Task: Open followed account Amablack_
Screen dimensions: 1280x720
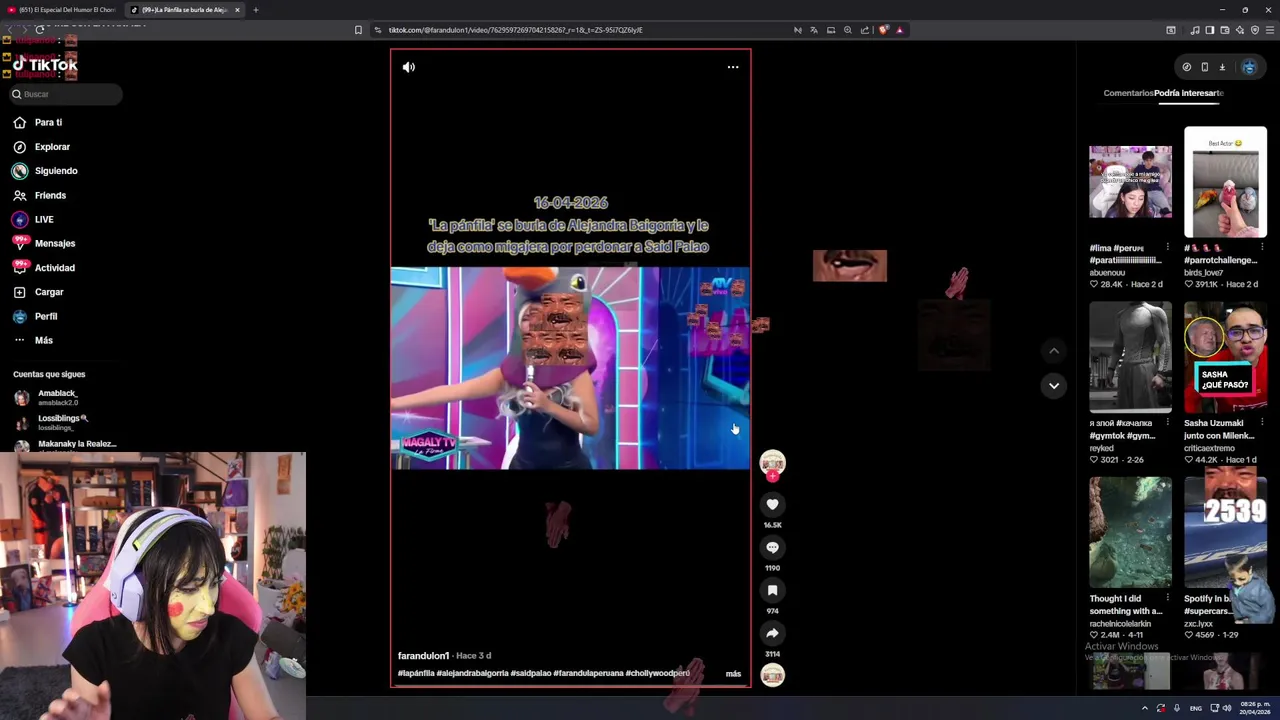Action: 57,397
